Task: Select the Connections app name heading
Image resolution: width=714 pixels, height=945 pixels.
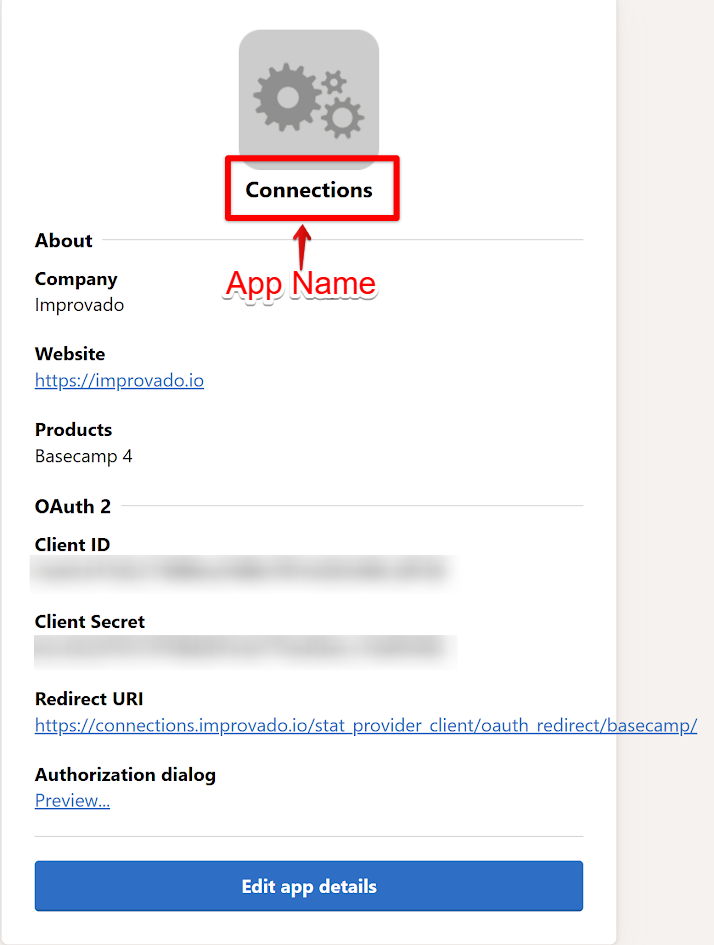Action: pyautogui.click(x=309, y=190)
